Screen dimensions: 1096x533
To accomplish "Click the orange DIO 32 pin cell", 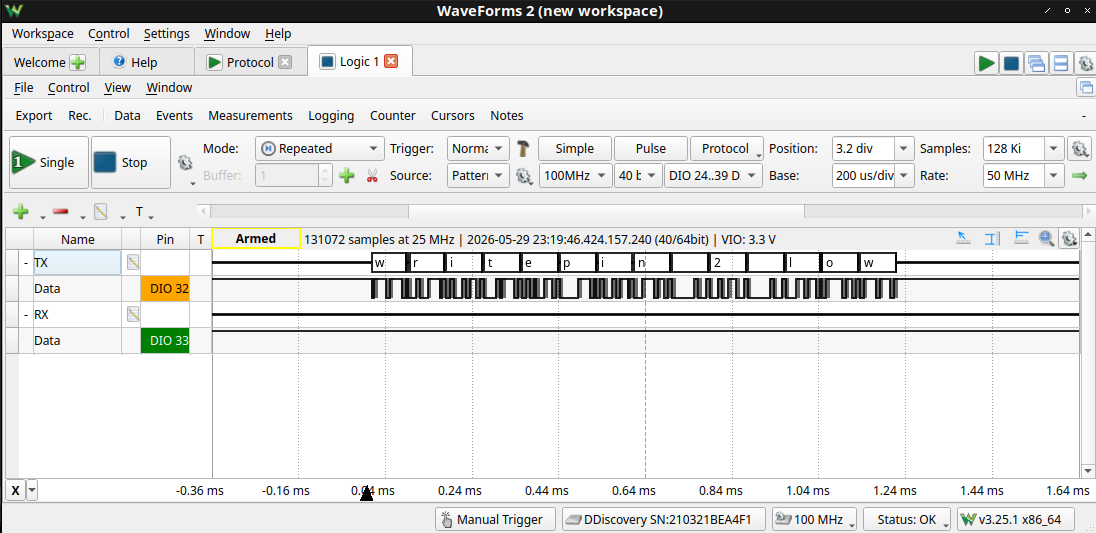I will tap(165, 289).
